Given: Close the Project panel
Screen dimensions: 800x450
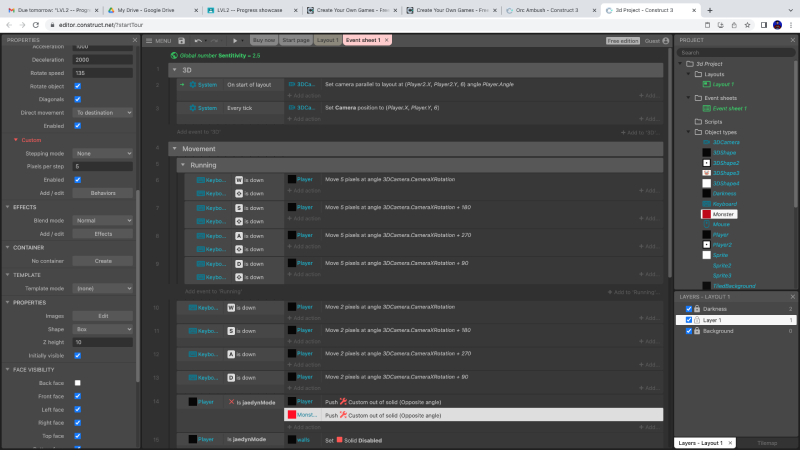Looking at the screenshot, I should (792, 40).
